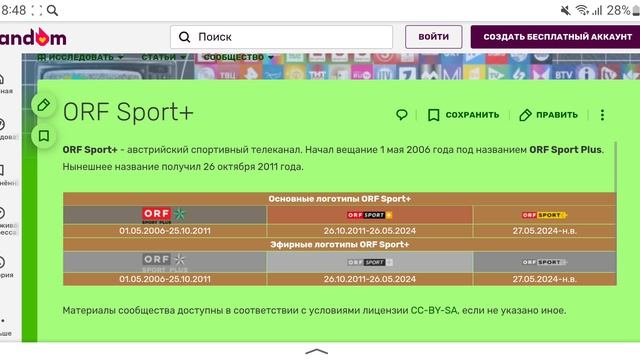Click the floating pencil edit icon
The height and width of the screenshot is (360, 640).
coord(44,105)
